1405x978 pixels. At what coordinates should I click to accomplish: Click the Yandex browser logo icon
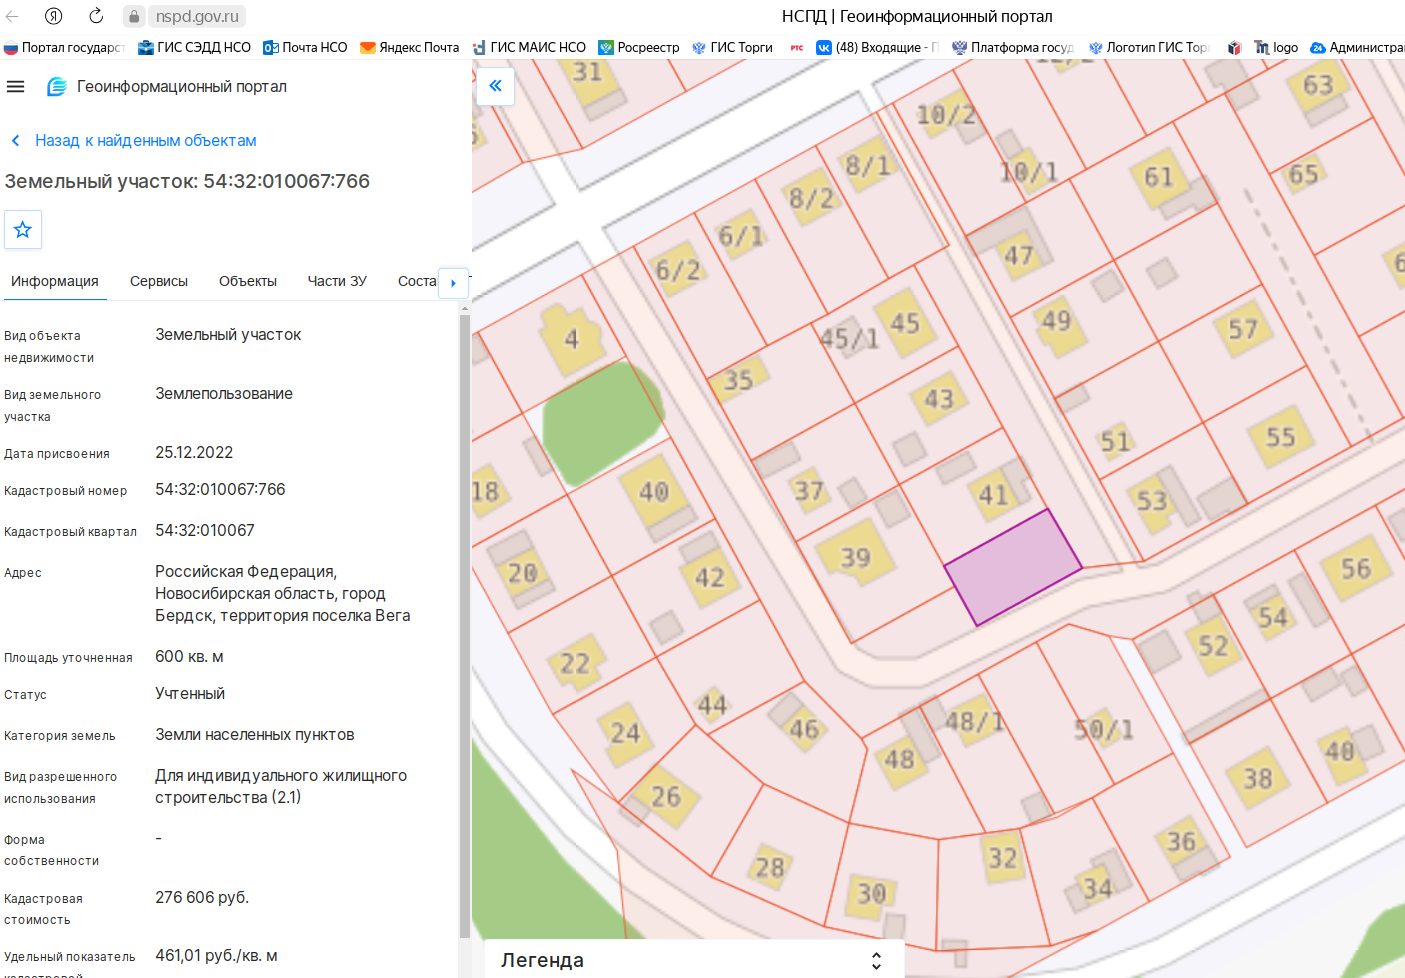tap(54, 16)
